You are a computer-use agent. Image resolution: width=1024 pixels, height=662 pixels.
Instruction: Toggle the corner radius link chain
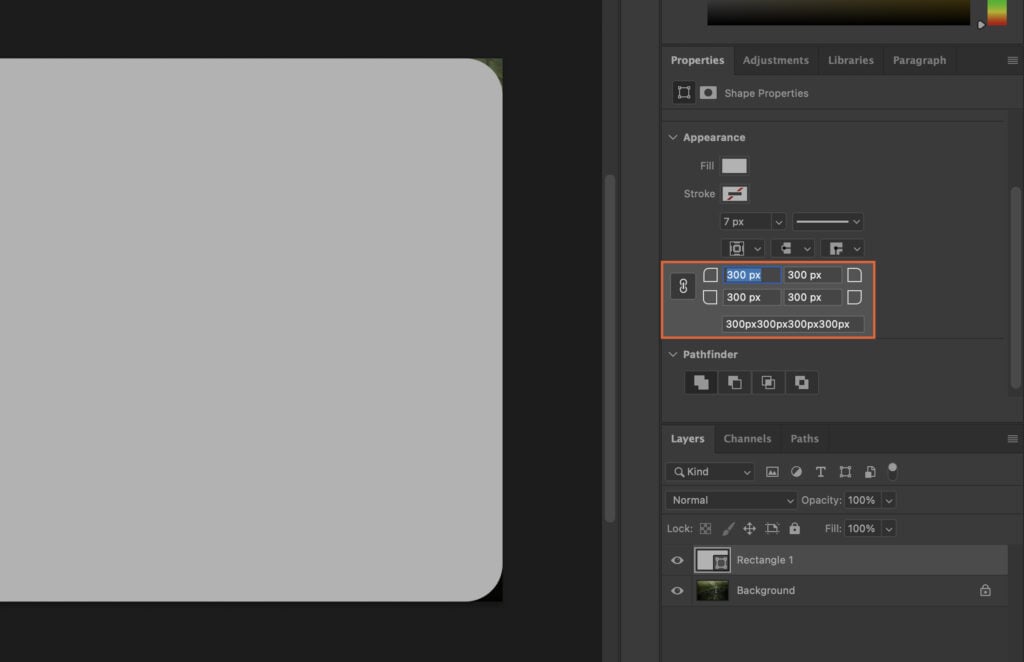pos(683,286)
